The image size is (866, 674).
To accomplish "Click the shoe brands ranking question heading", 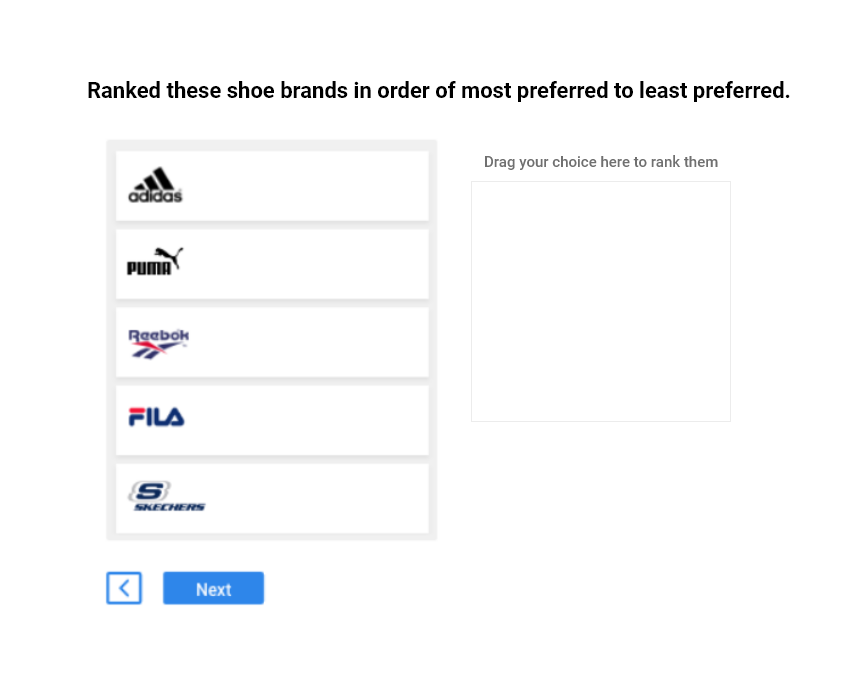I will [438, 91].
